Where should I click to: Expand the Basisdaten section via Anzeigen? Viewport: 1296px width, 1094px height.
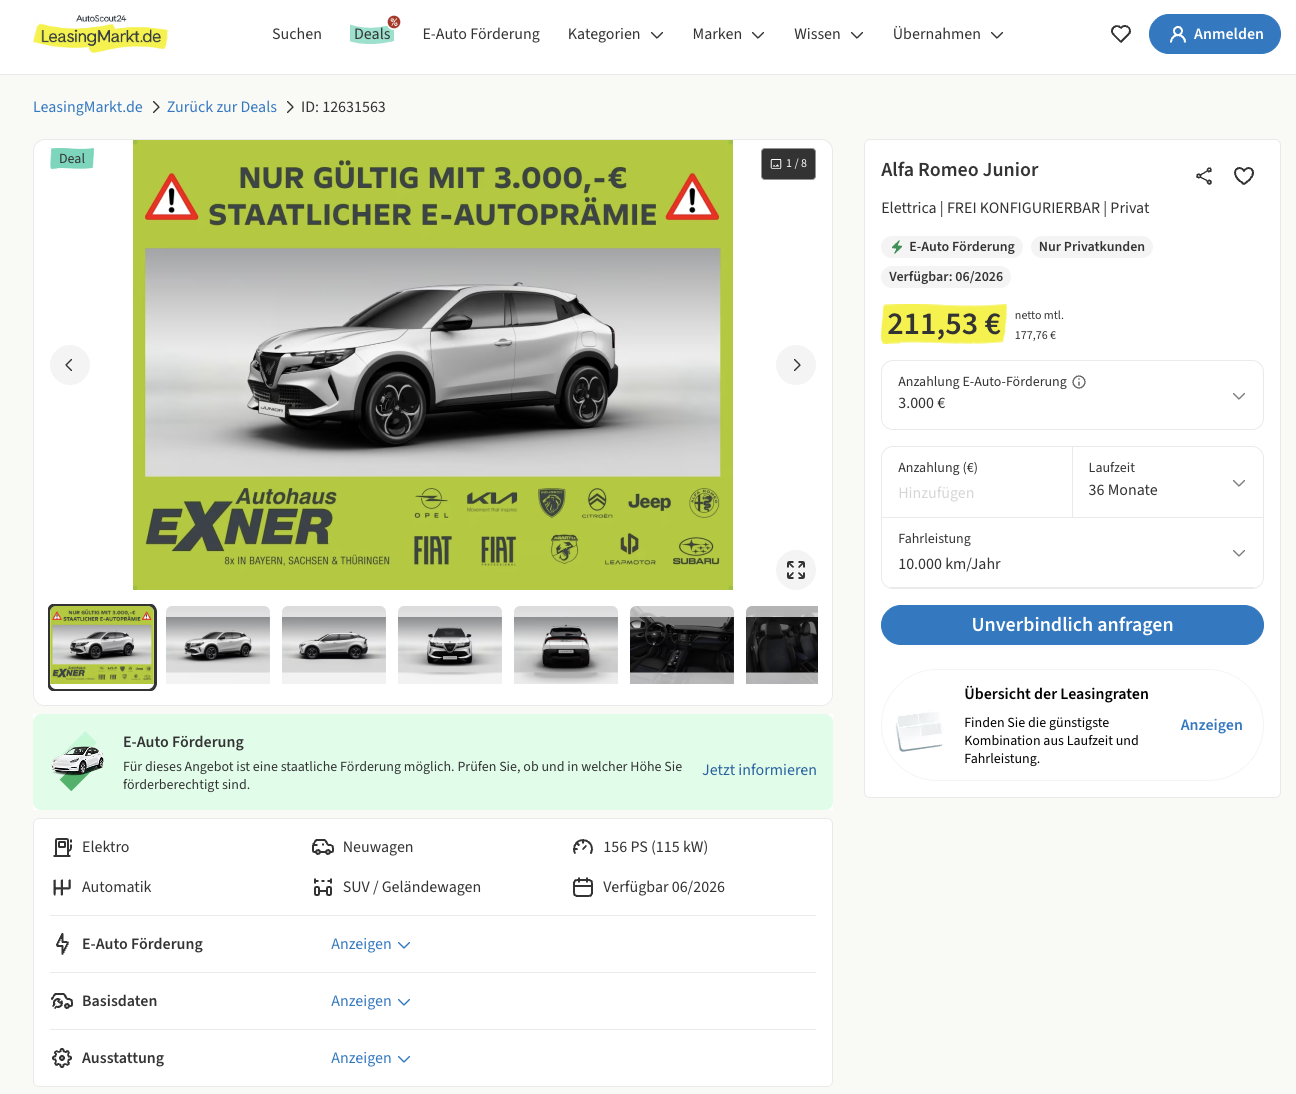pyautogui.click(x=370, y=1001)
